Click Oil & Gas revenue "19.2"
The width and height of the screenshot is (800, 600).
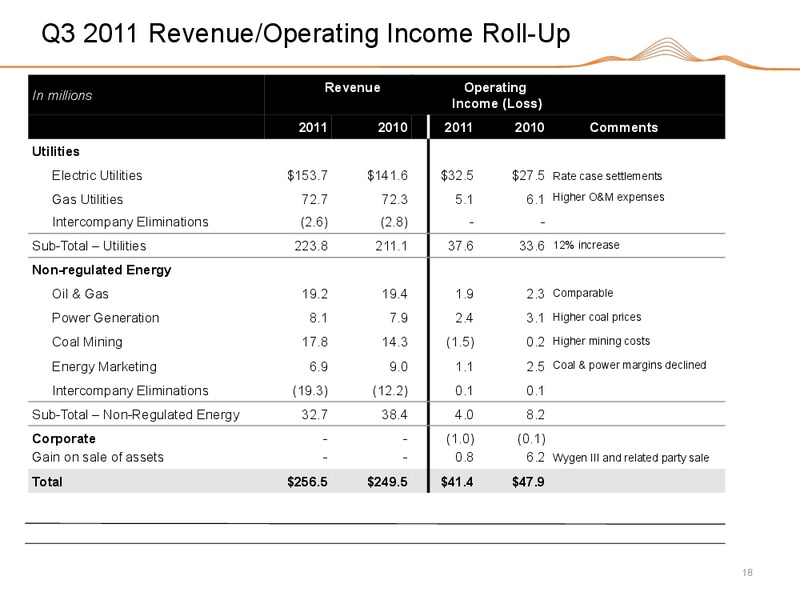tap(314, 294)
